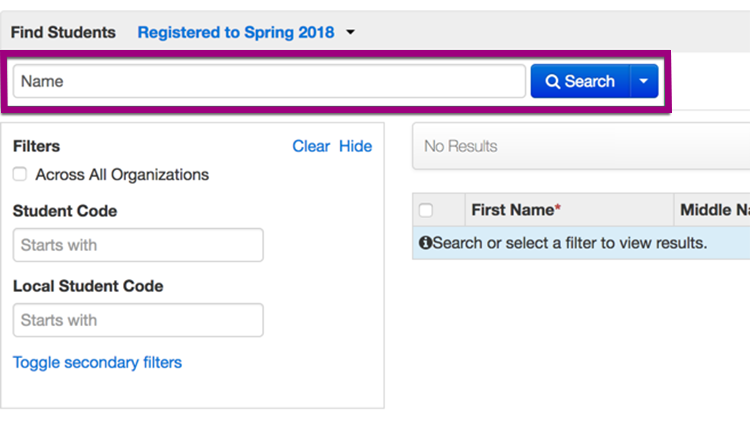Sort by the Middle Name column header
Viewport: 750px width, 425px height.
tap(714, 210)
